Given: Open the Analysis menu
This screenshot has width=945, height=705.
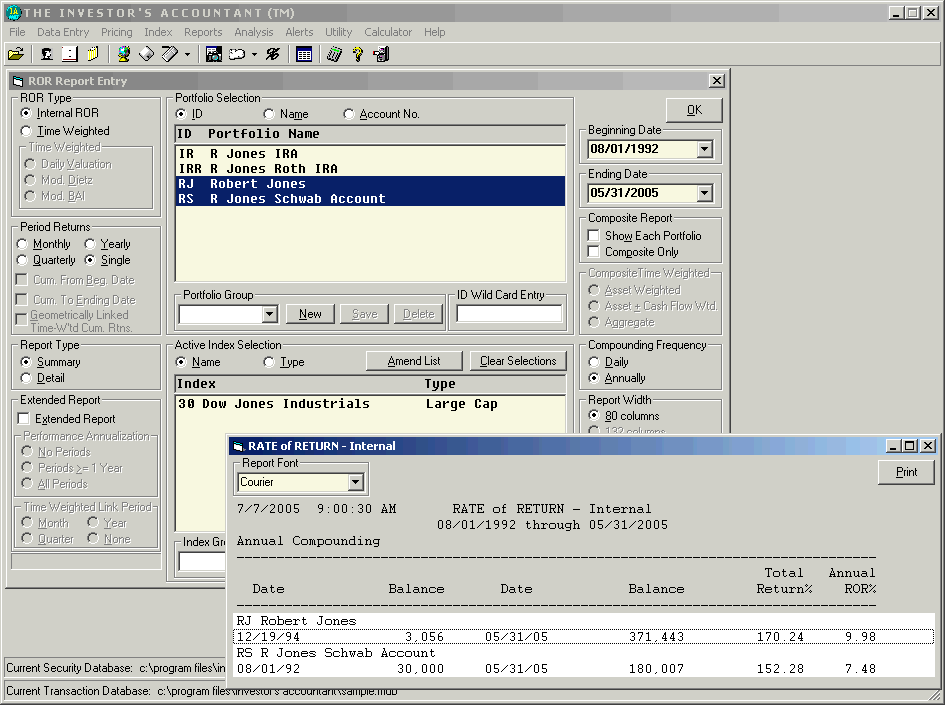Looking at the screenshot, I should pos(253,32).
